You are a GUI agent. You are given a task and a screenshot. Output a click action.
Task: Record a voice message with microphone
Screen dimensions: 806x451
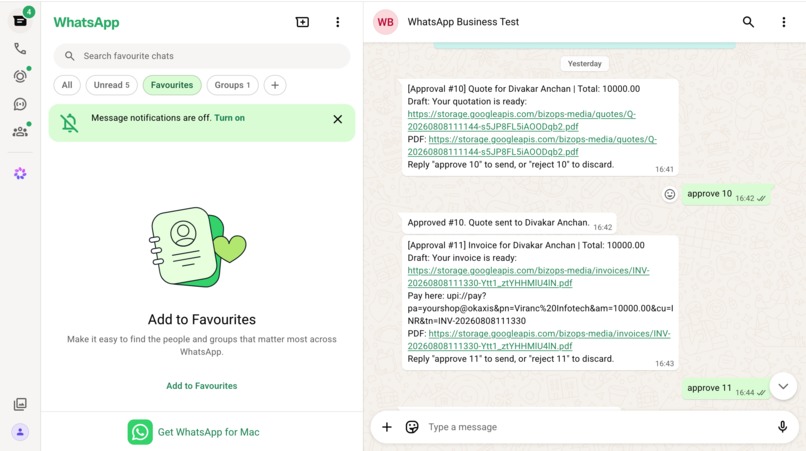point(782,427)
